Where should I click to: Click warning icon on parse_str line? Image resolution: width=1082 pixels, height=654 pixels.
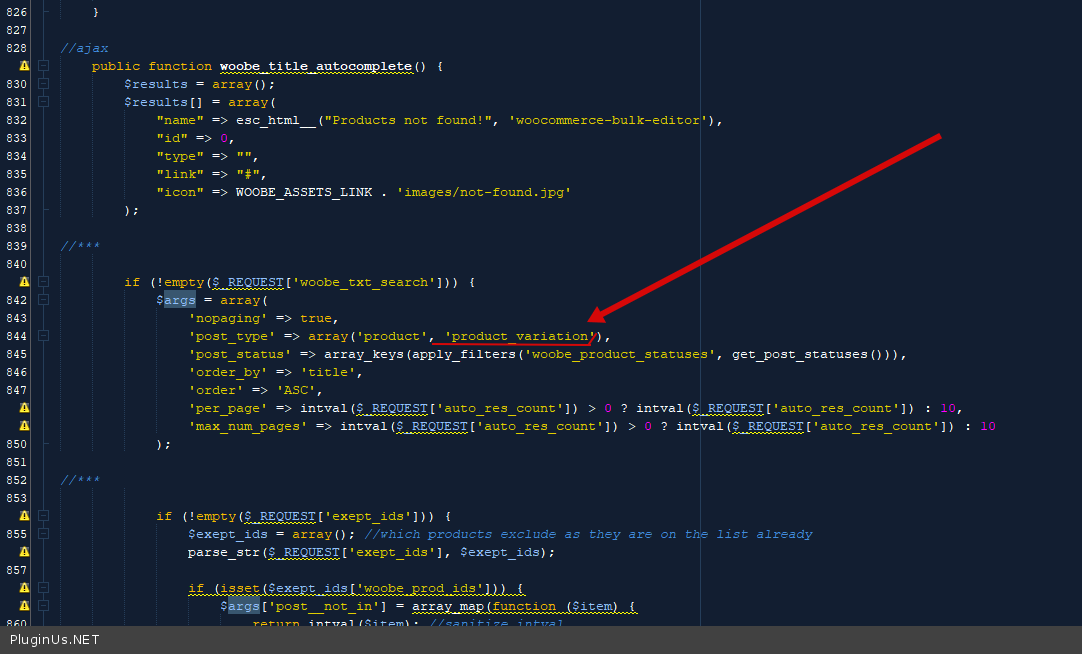pos(24,552)
